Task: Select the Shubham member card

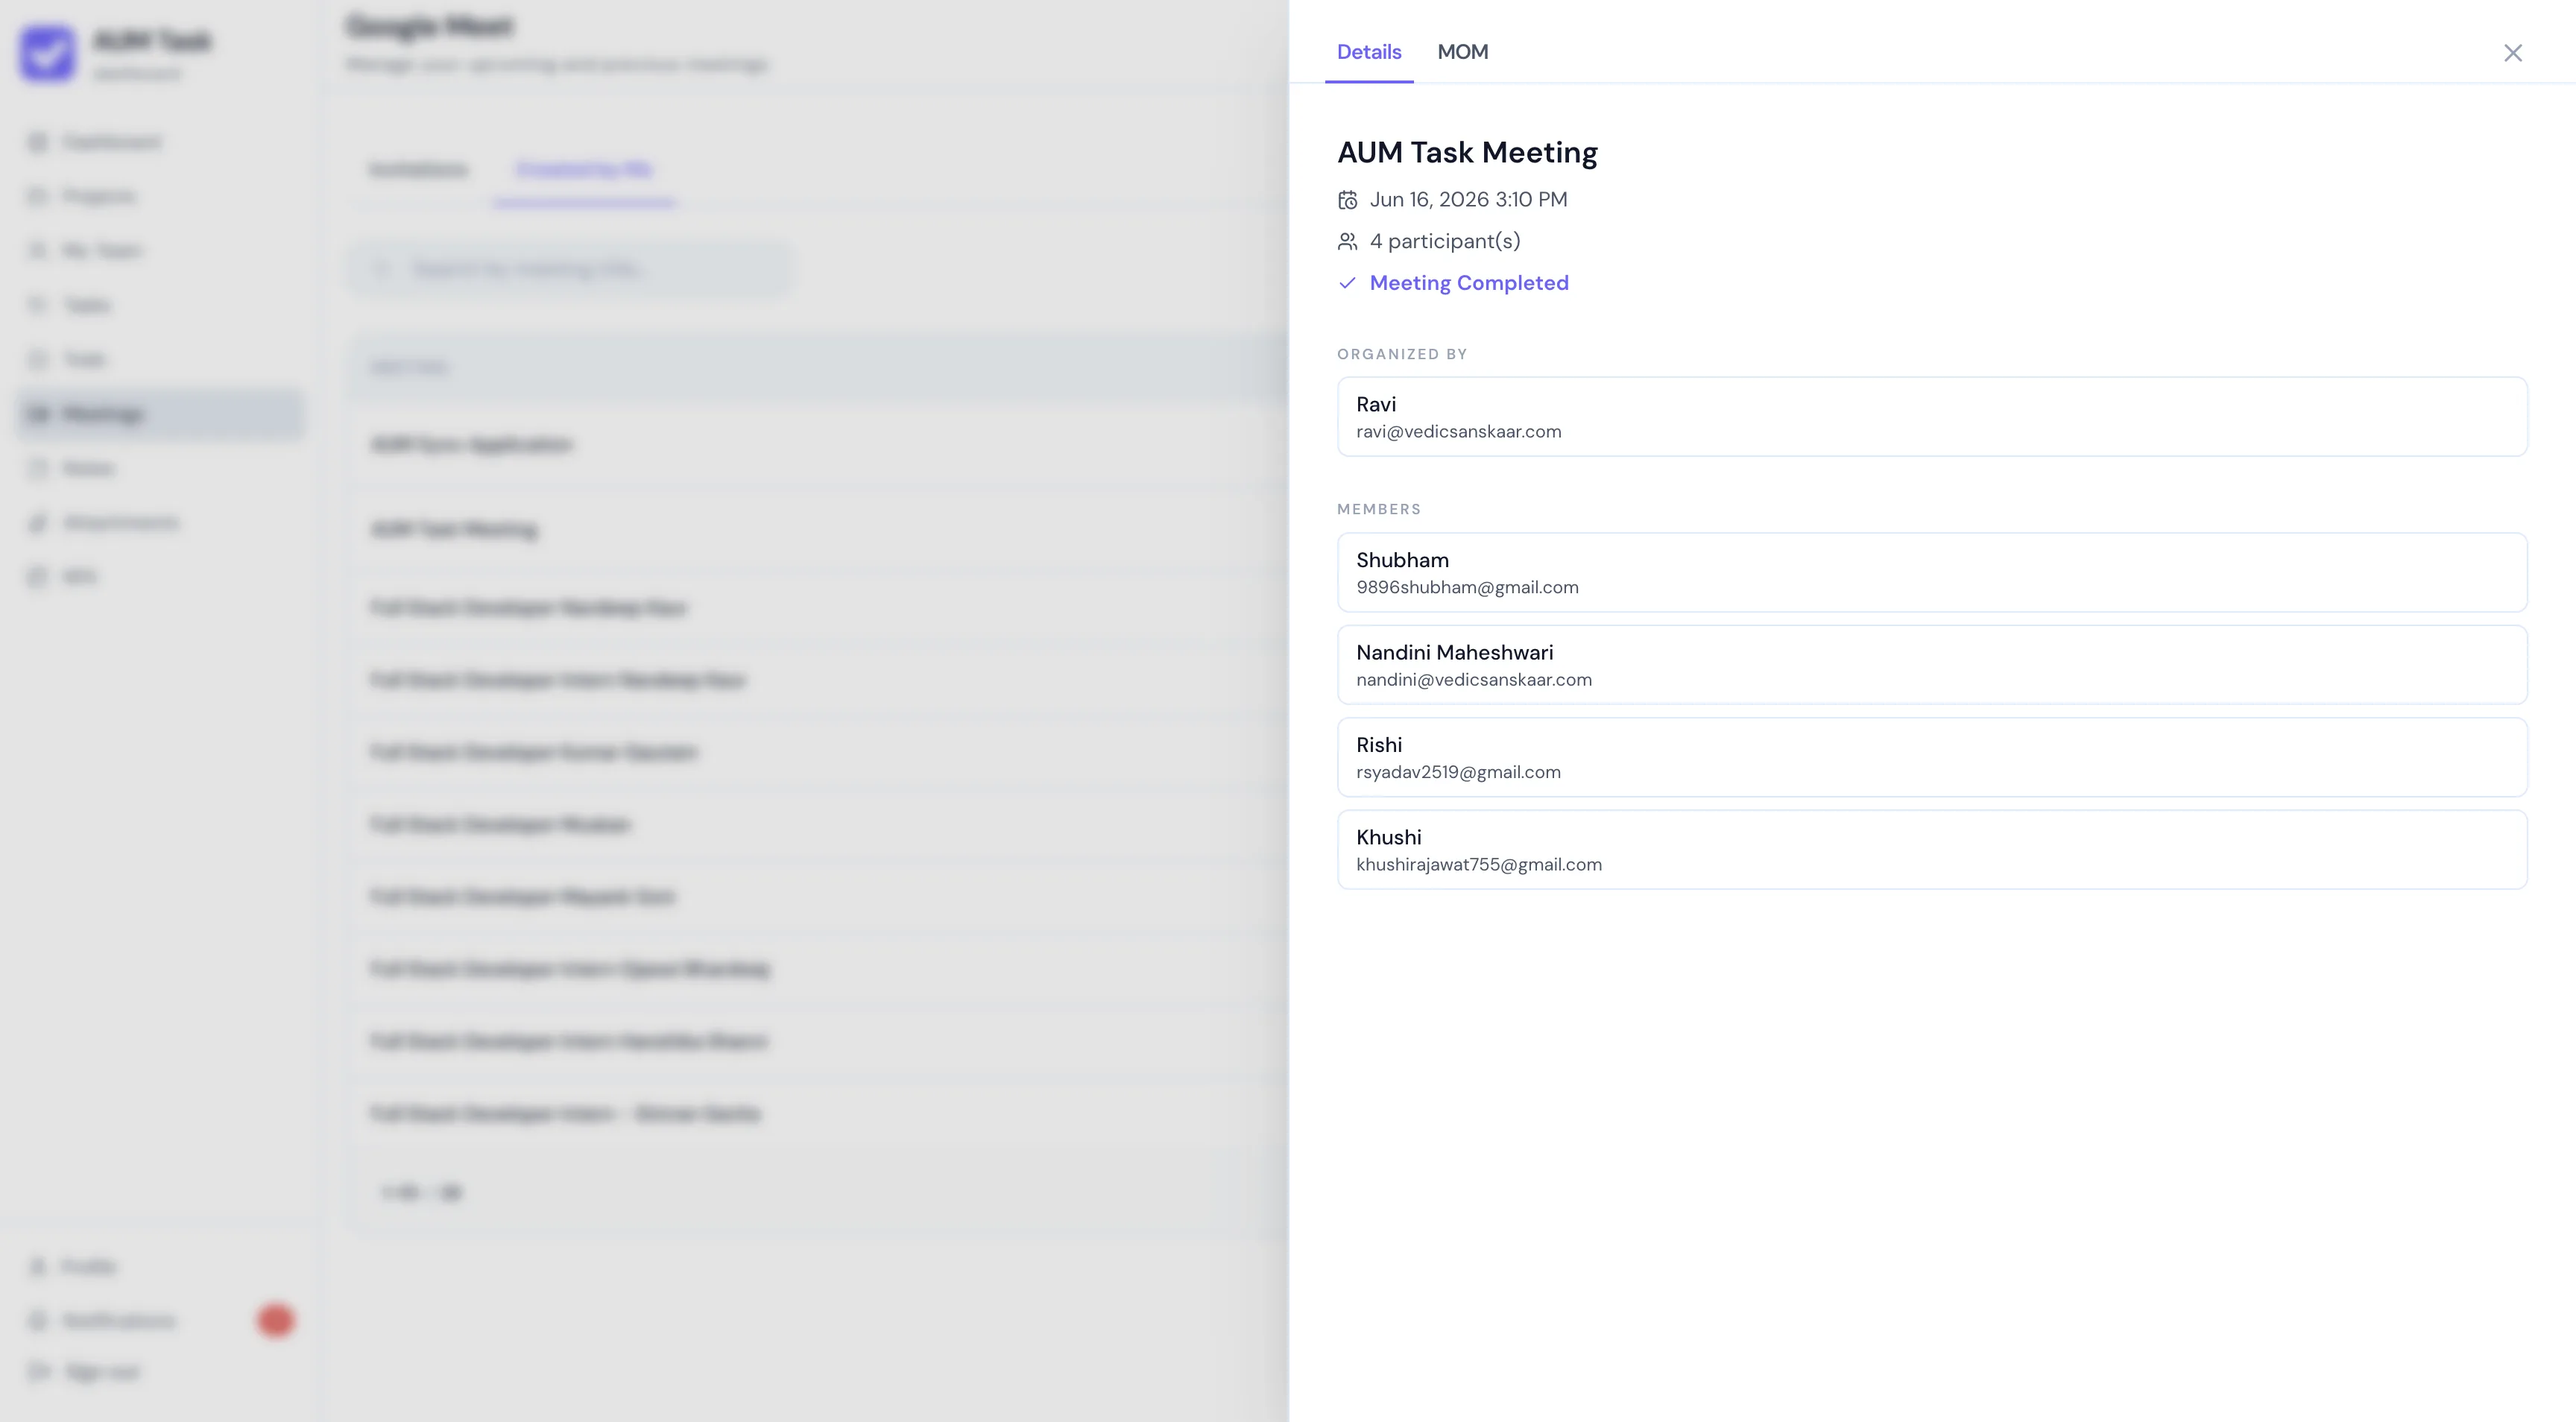Action: tap(1932, 572)
